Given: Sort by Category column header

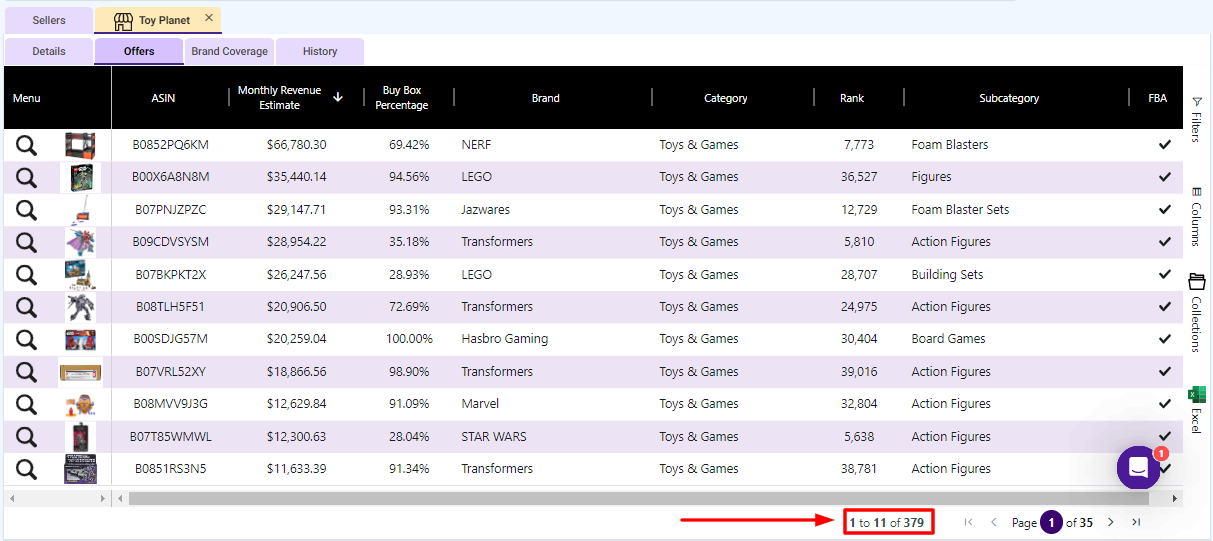Looking at the screenshot, I should (725, 98).
